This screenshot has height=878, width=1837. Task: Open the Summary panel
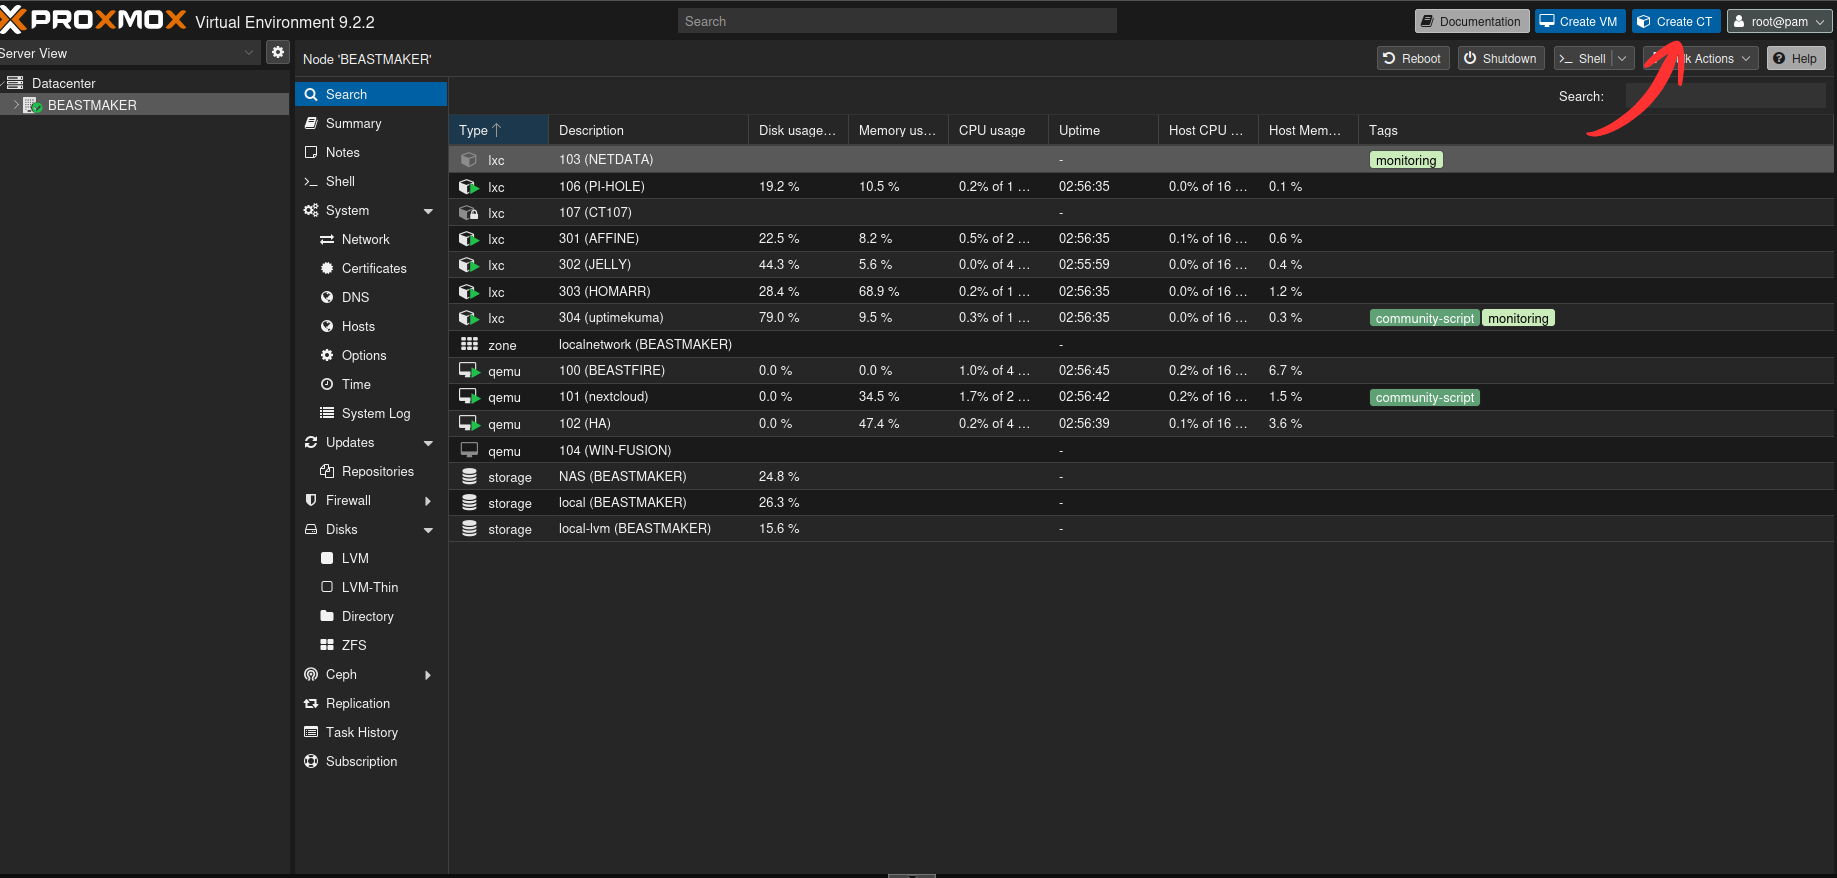[x=371, y=124]
